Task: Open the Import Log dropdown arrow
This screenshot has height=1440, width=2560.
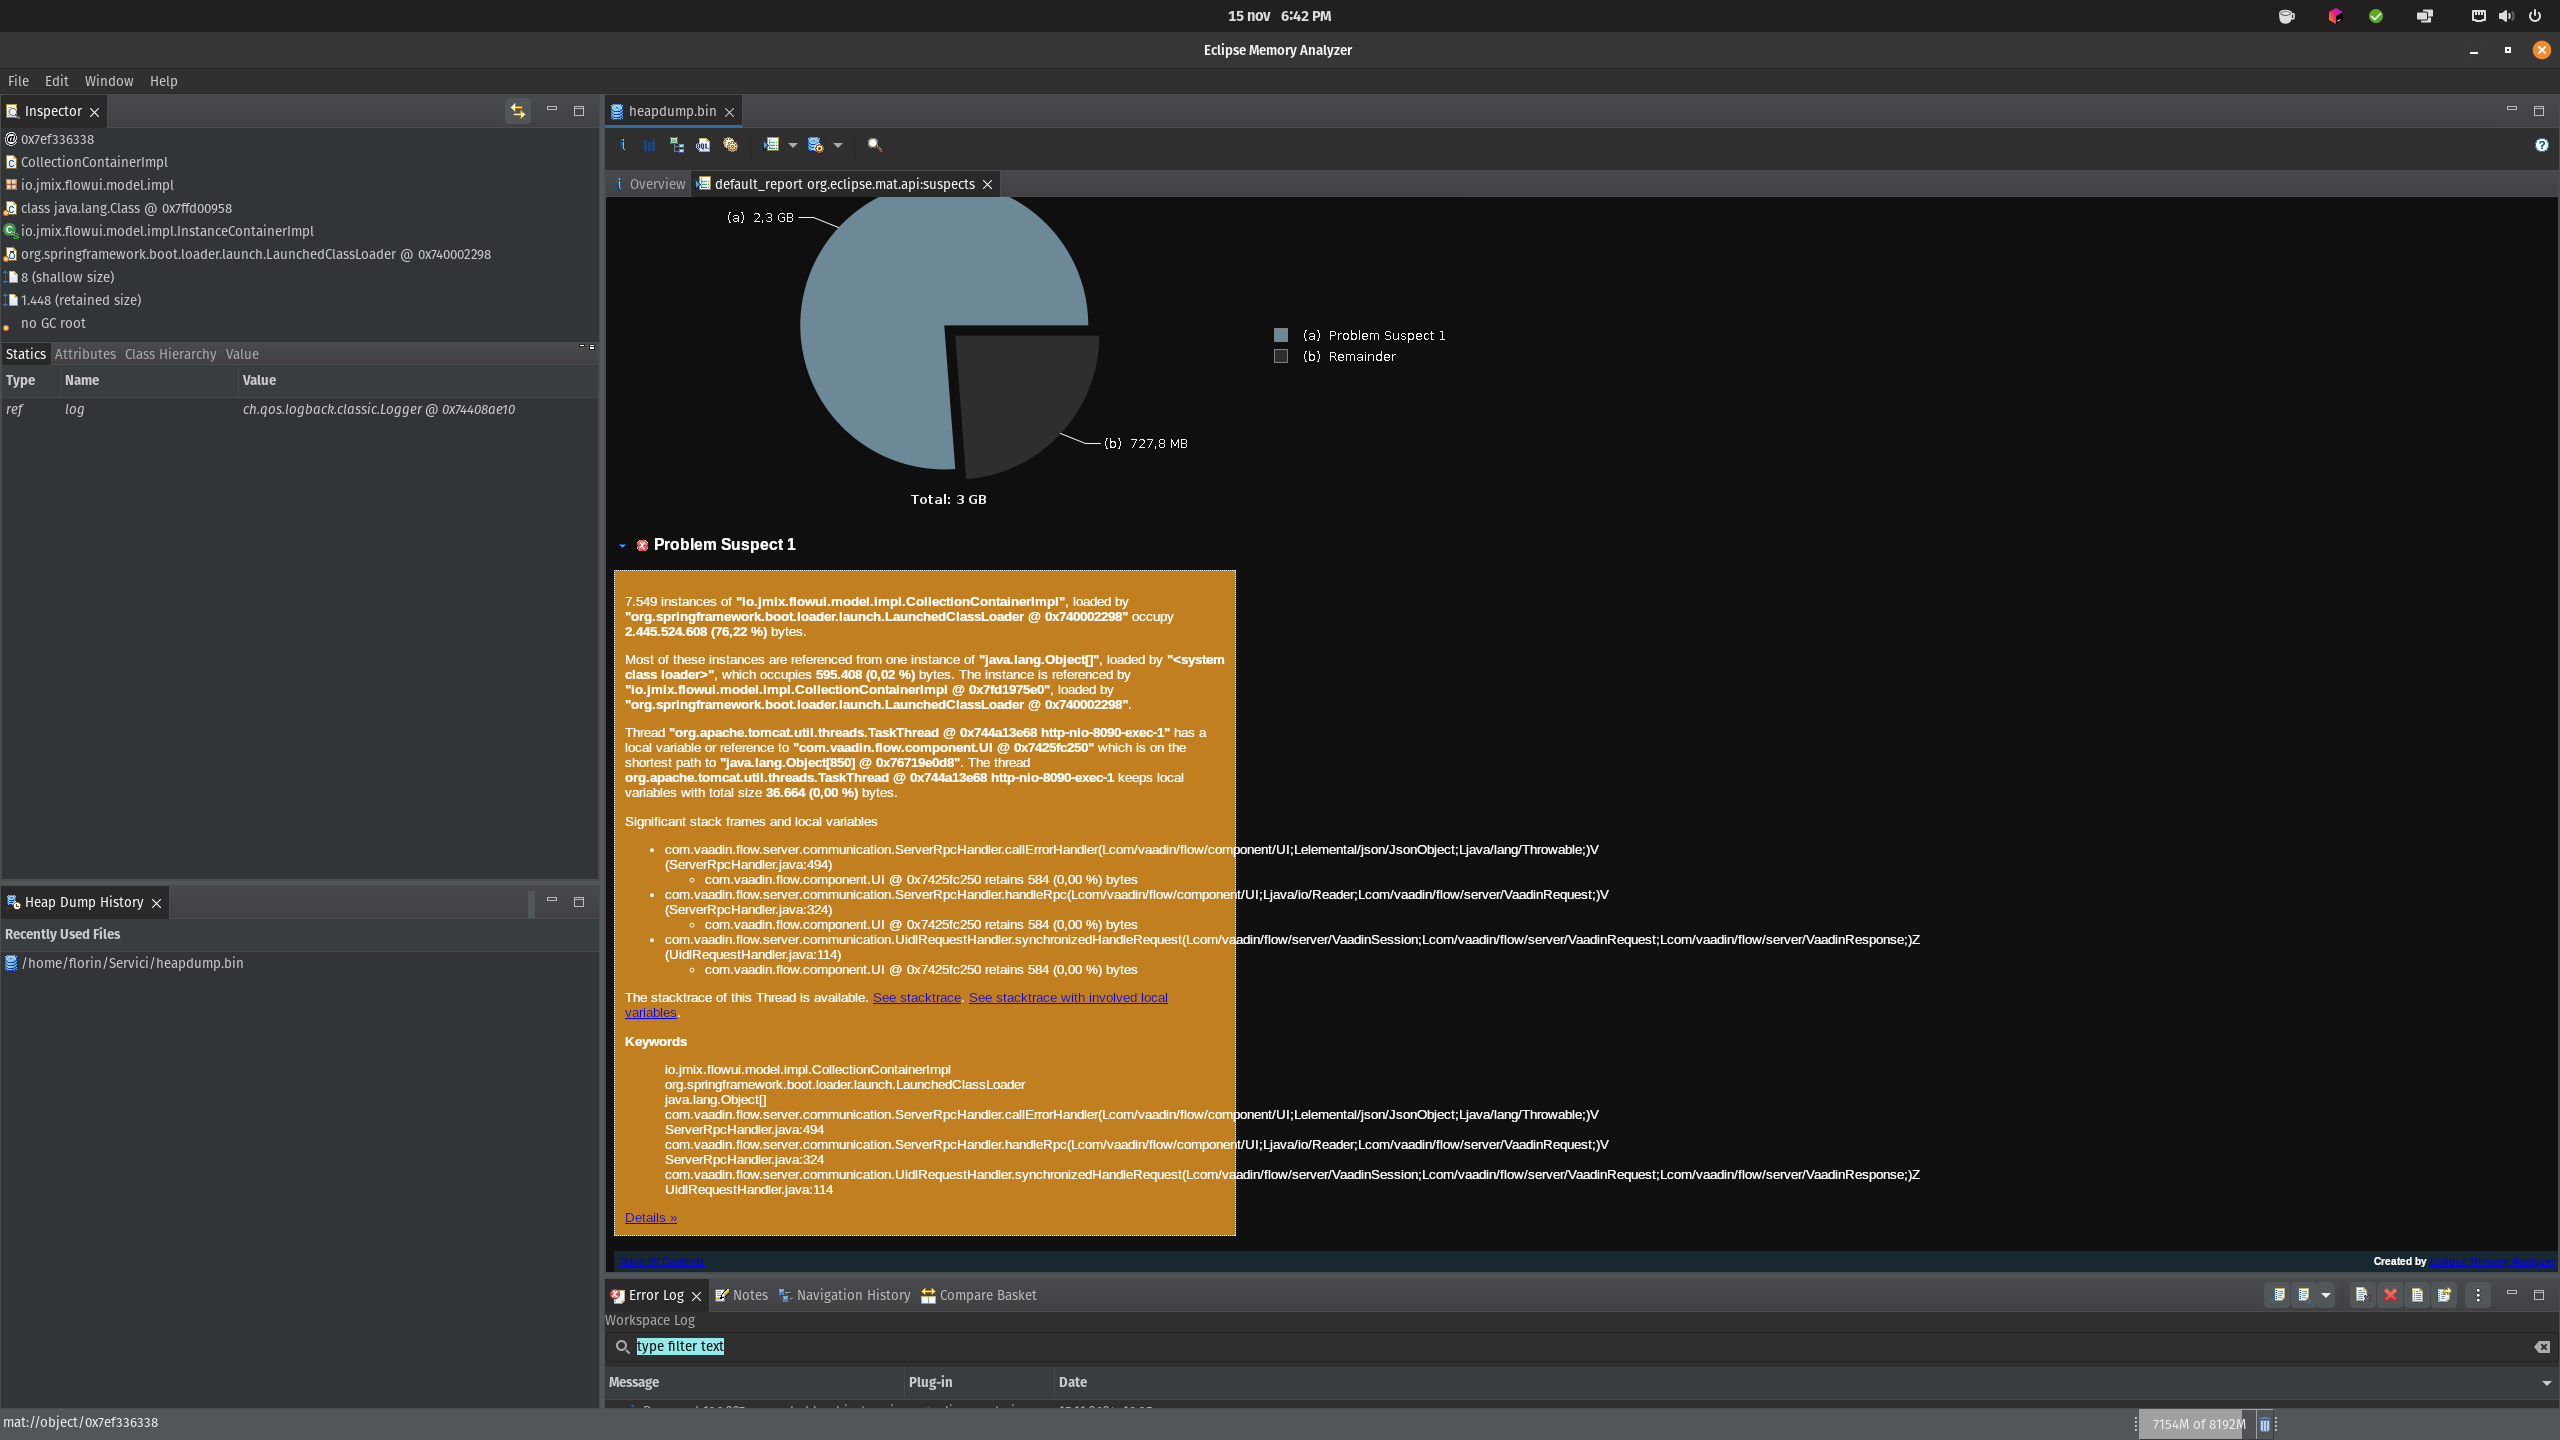Action: click(2326, 1296)
